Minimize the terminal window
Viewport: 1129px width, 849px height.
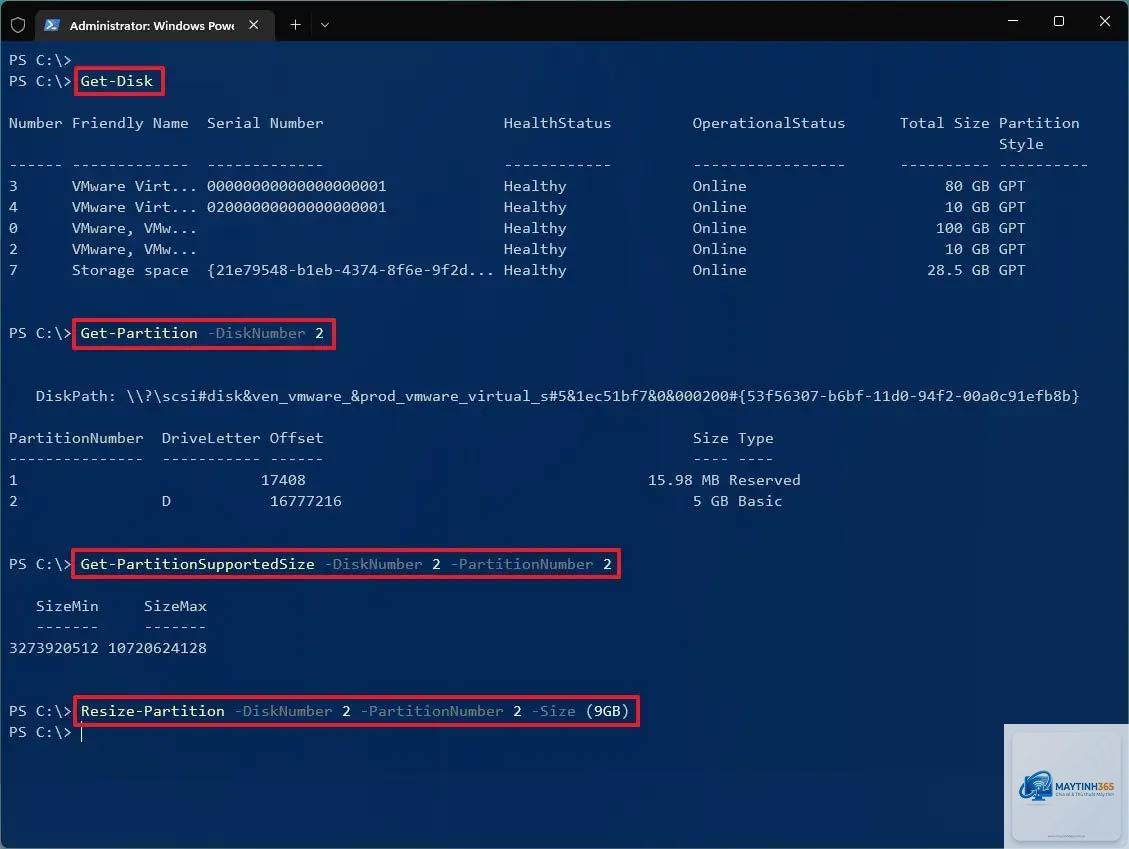(x=1013, y=21)
